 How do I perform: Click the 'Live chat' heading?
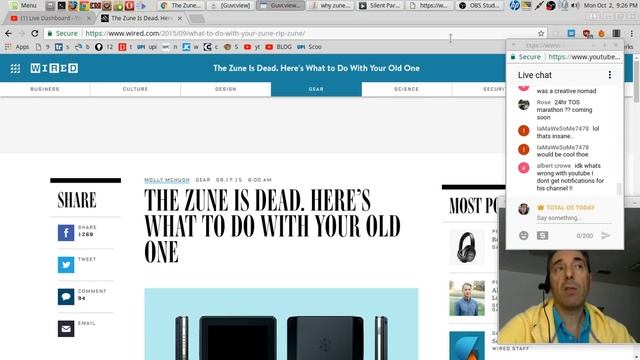[535, 75]
